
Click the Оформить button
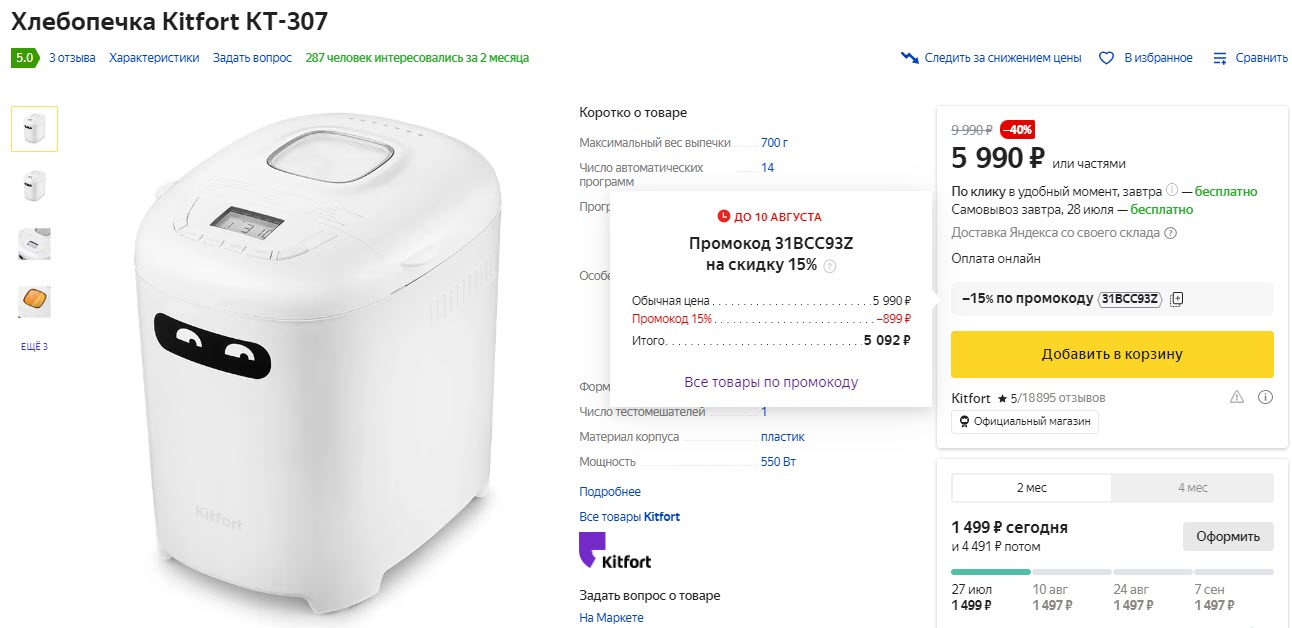pyautogui.click(x=1227, y=536)
